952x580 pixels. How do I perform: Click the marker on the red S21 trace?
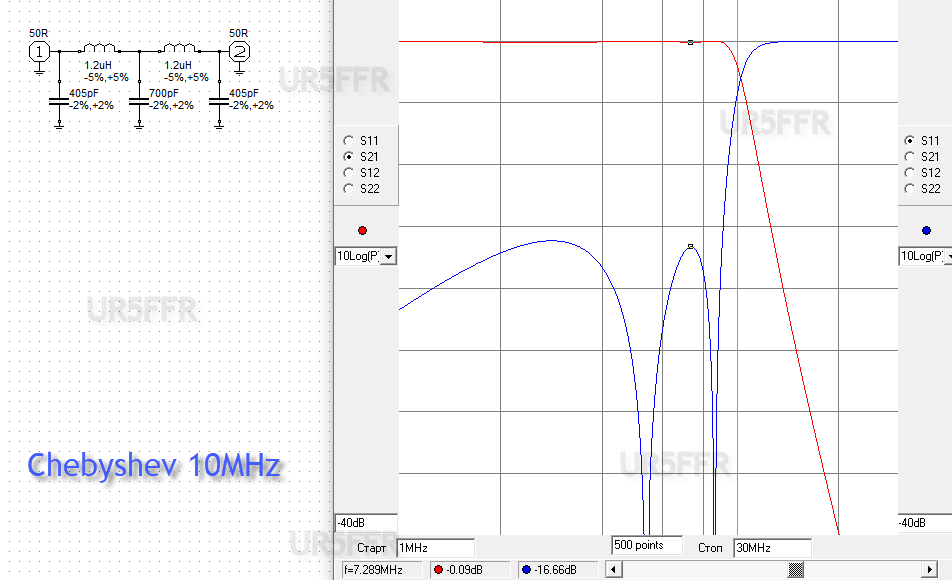(x=691, y=43)
